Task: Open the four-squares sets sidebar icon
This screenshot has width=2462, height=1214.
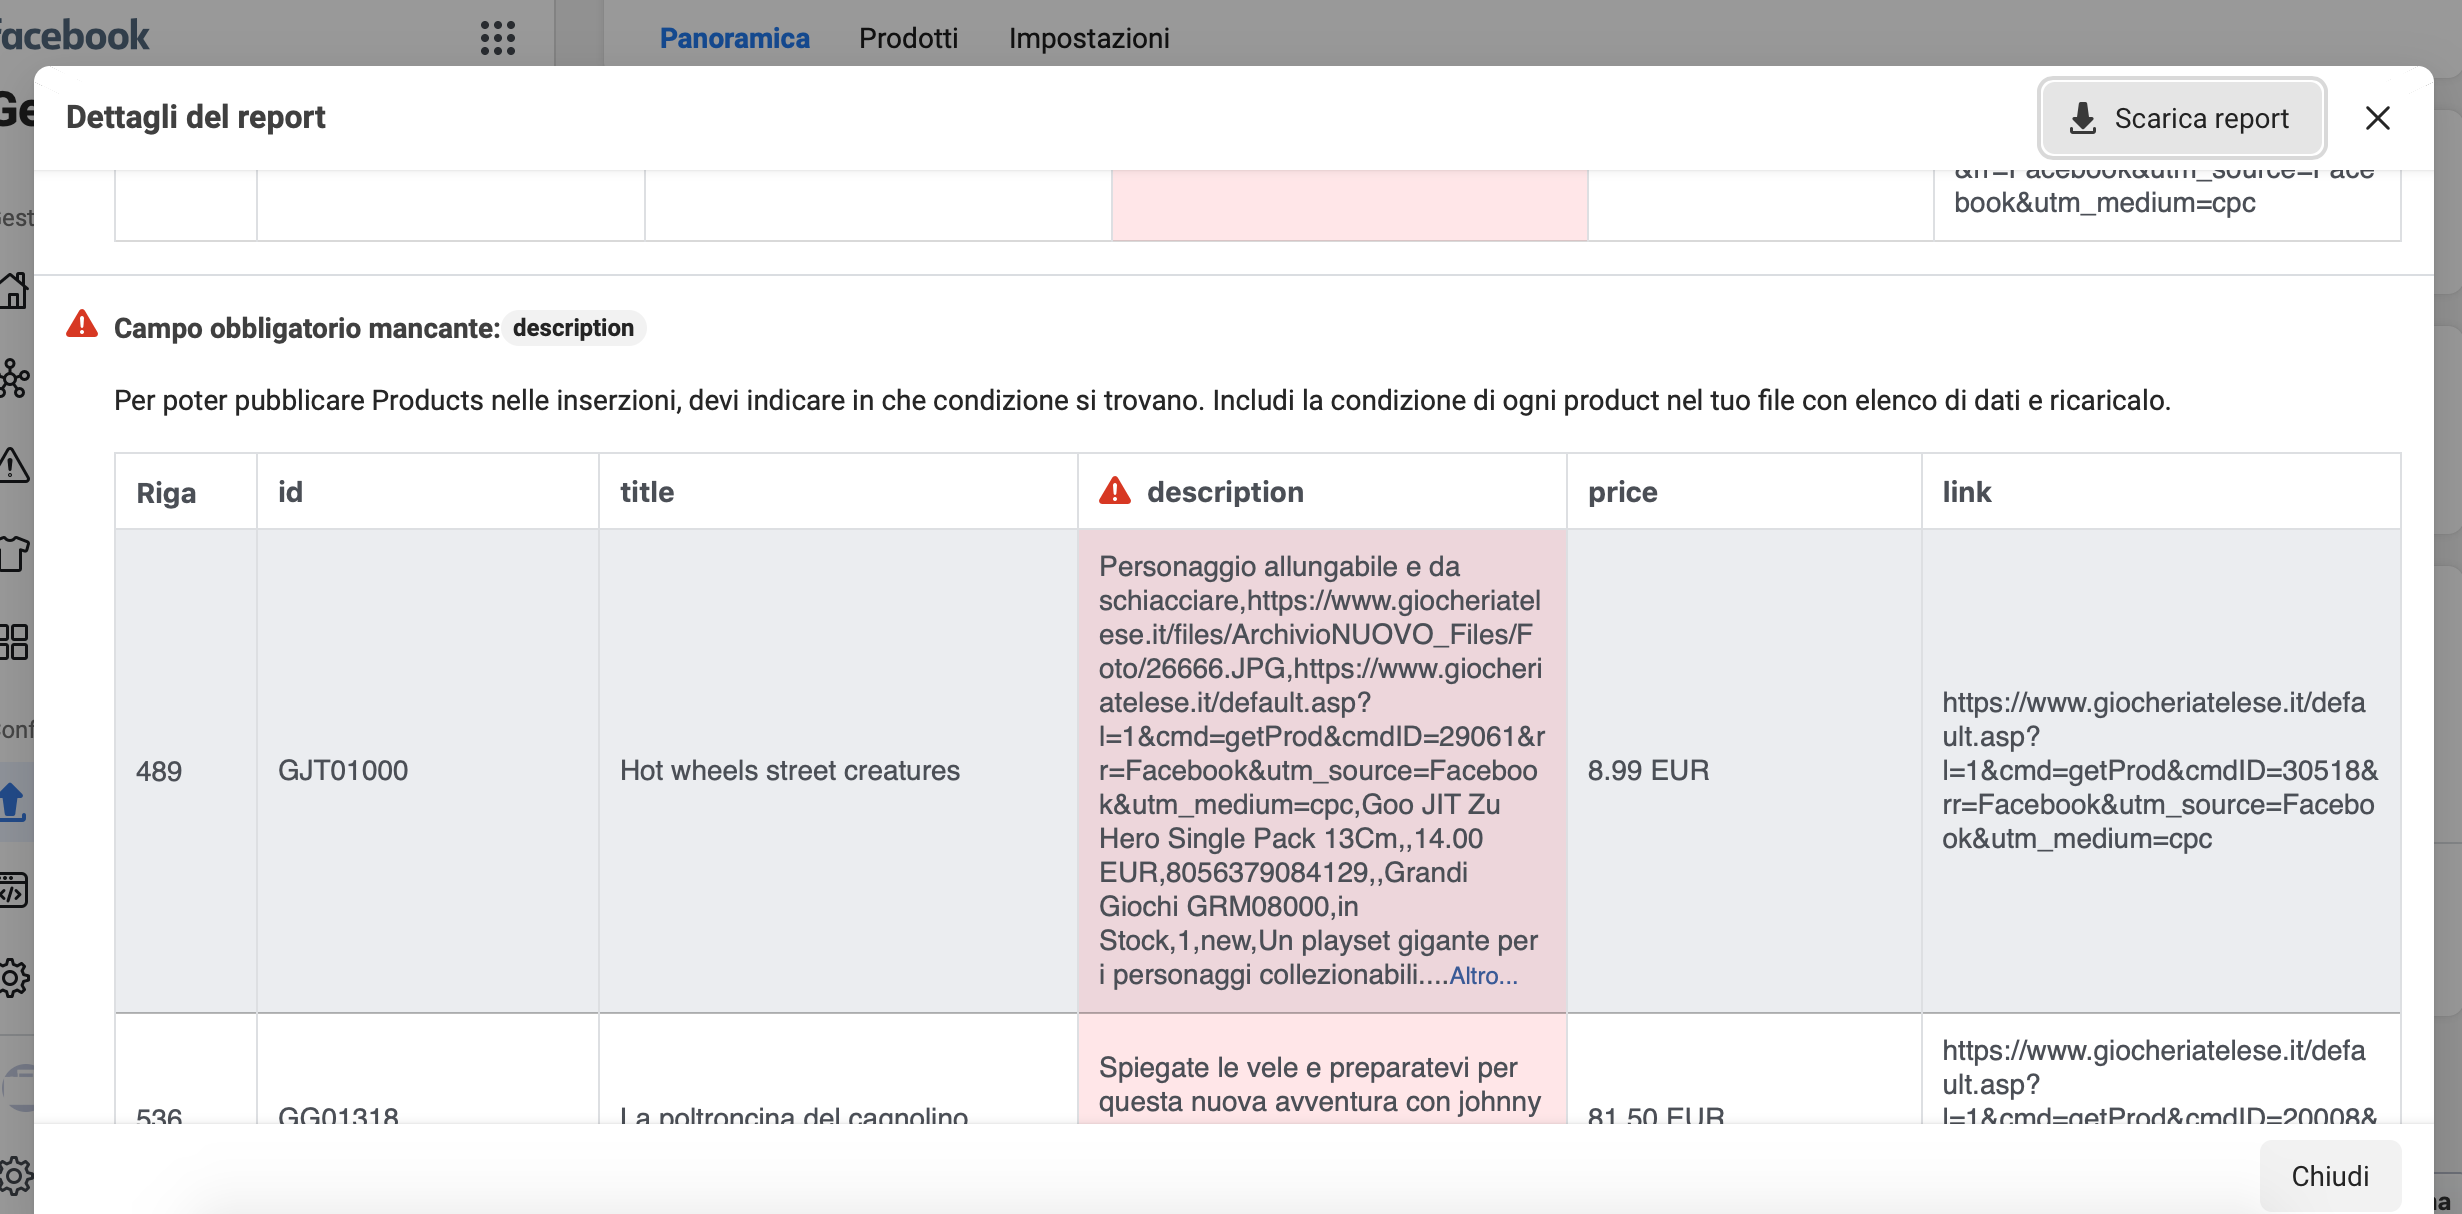Action: (14, 641)
